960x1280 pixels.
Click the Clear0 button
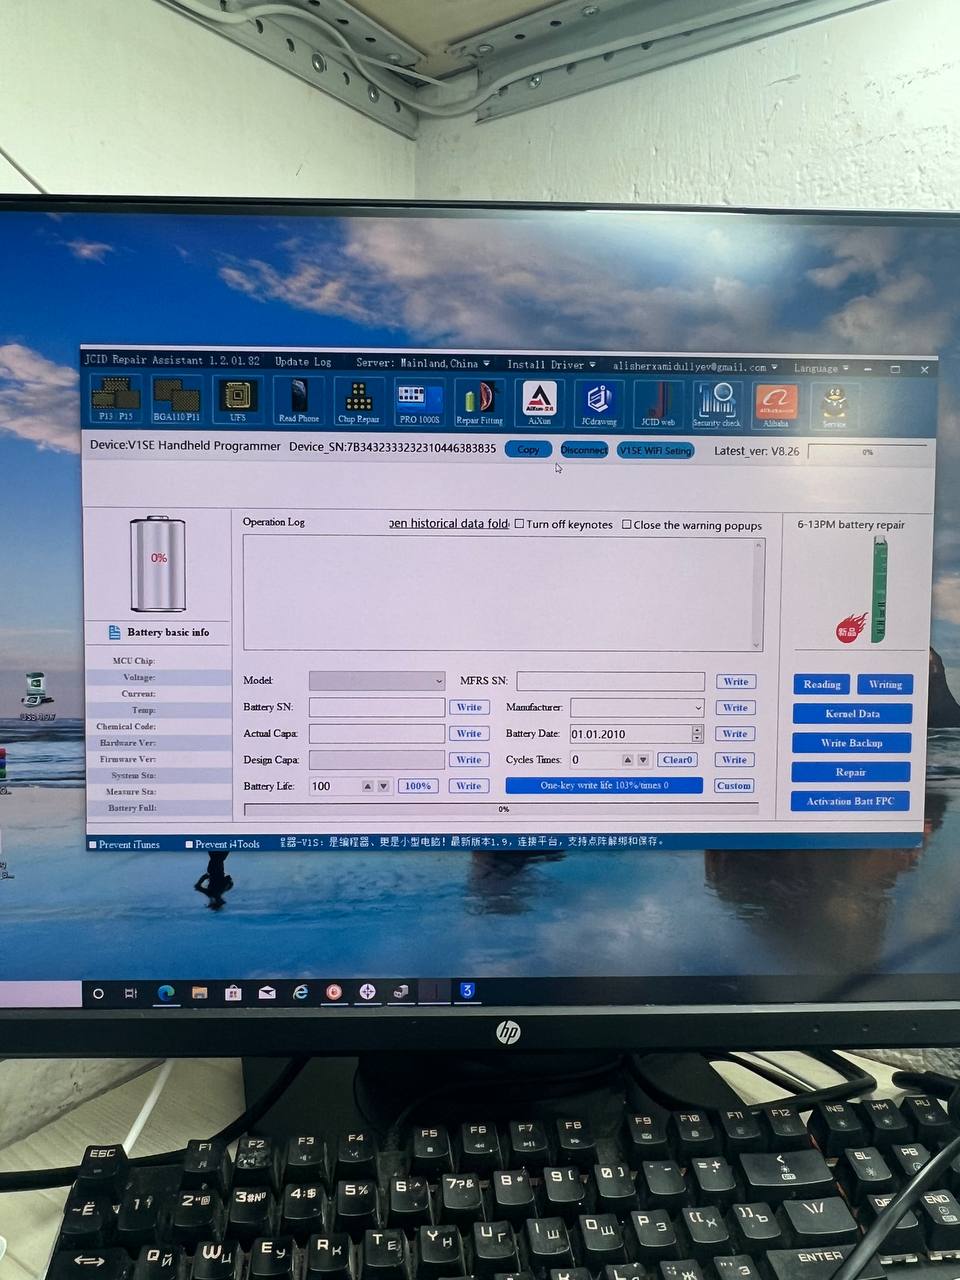(677, 760)
